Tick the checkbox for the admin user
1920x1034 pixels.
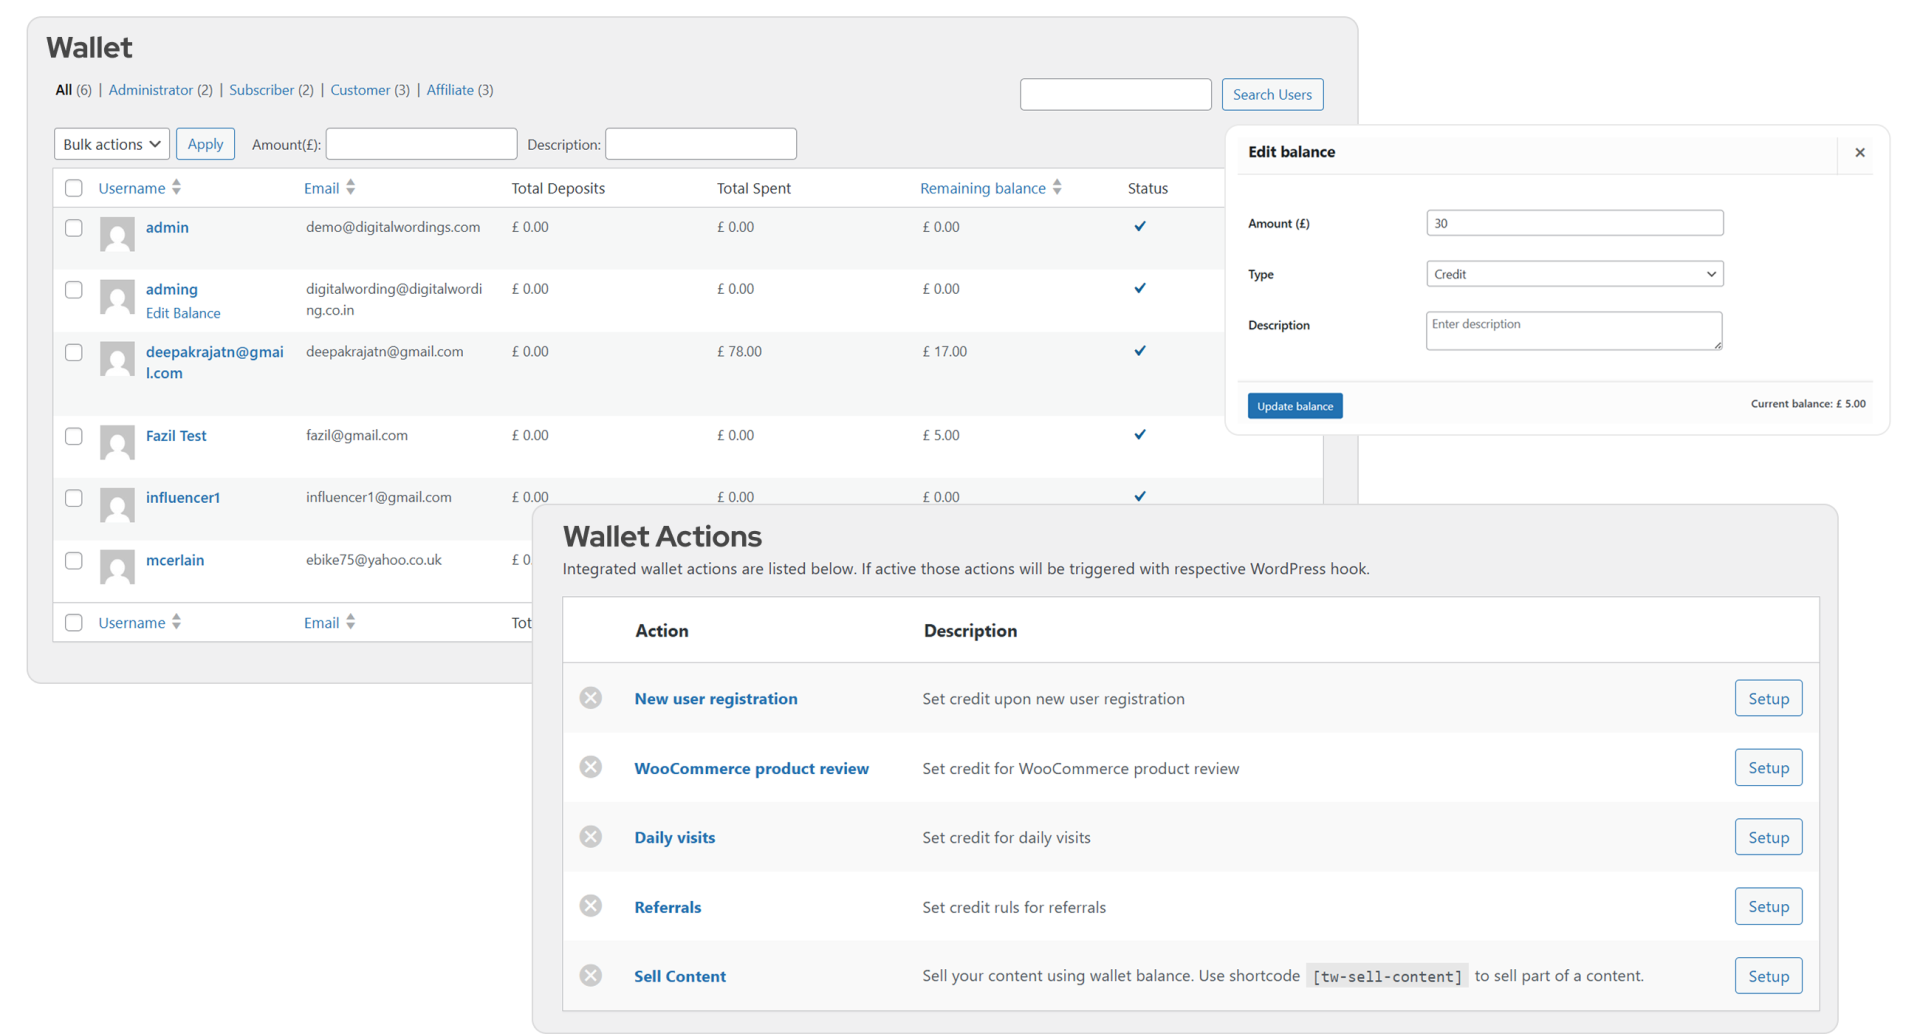pyautogui.click(x=74, y=228)
